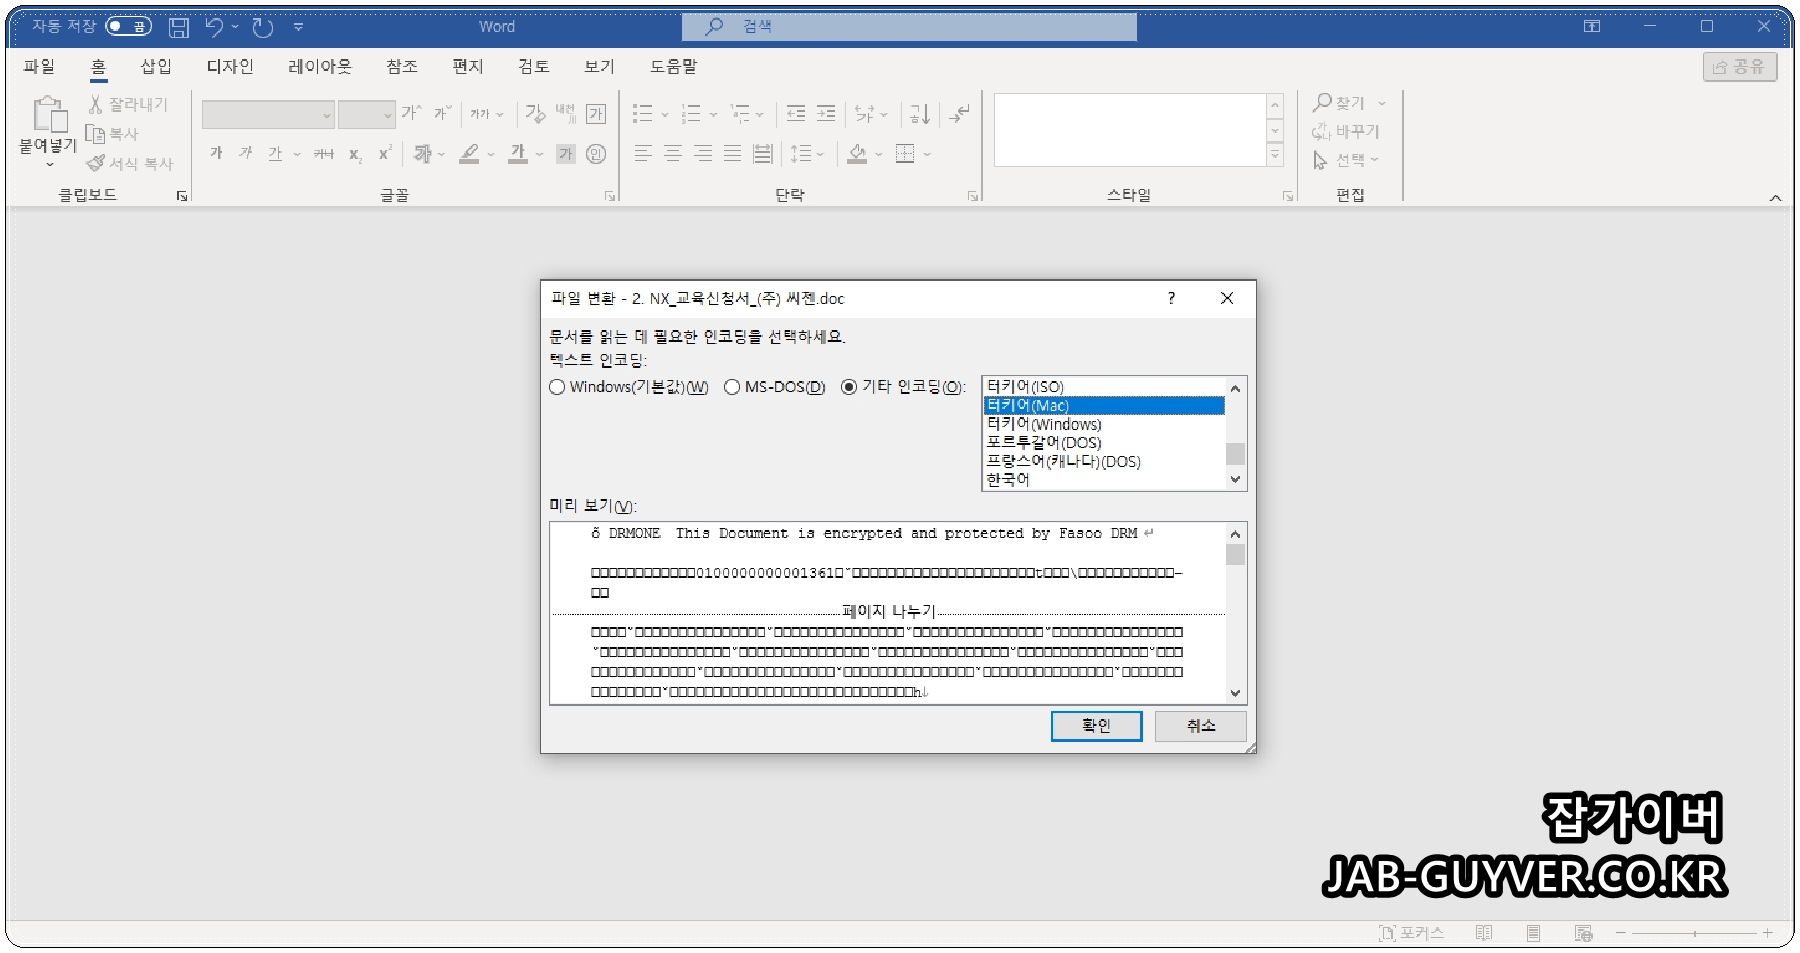Click the Strikethrough icon
Screen dimensions: 1800x953
click(323, 153)
